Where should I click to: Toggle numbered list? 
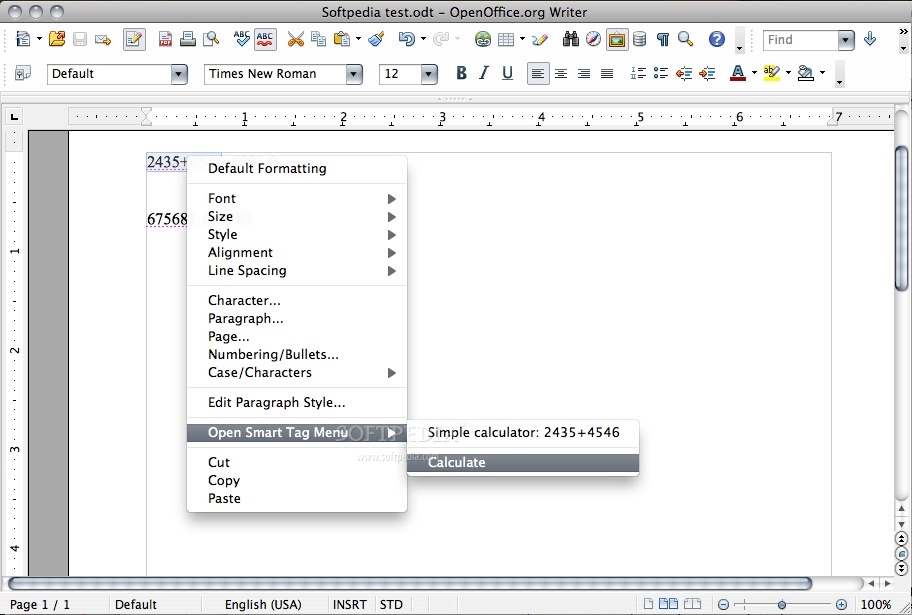[x=638, y=73]
